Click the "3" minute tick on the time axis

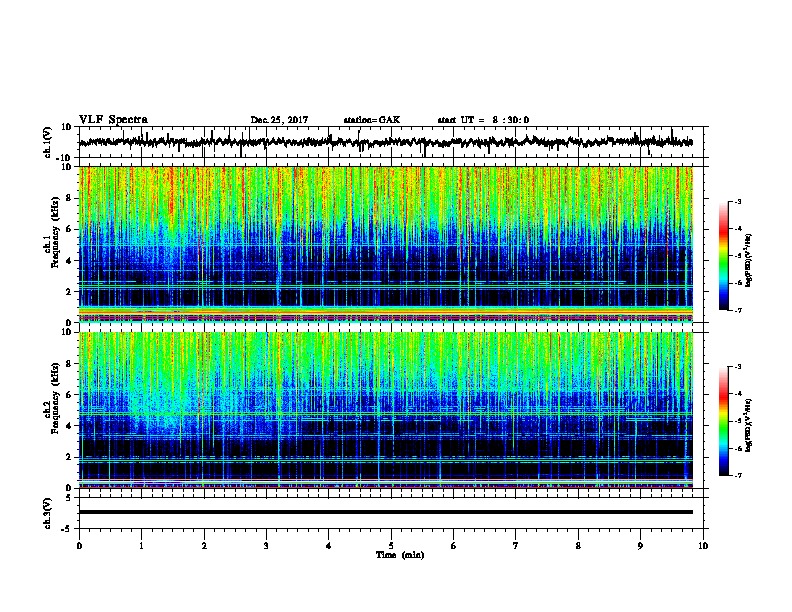(x=266, y=546)
